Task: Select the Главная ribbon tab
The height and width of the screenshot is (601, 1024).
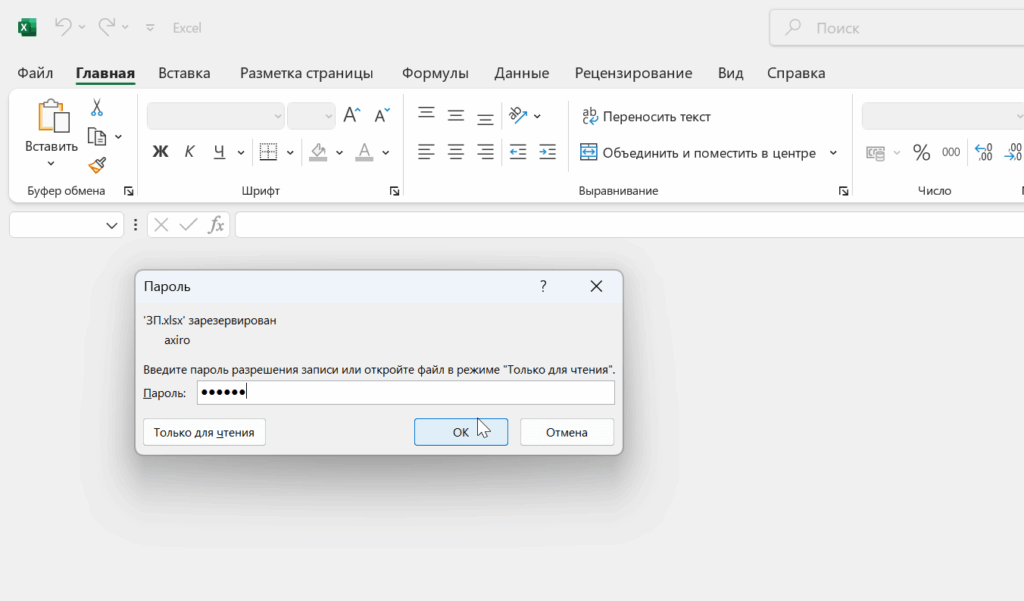Action: 105,73
